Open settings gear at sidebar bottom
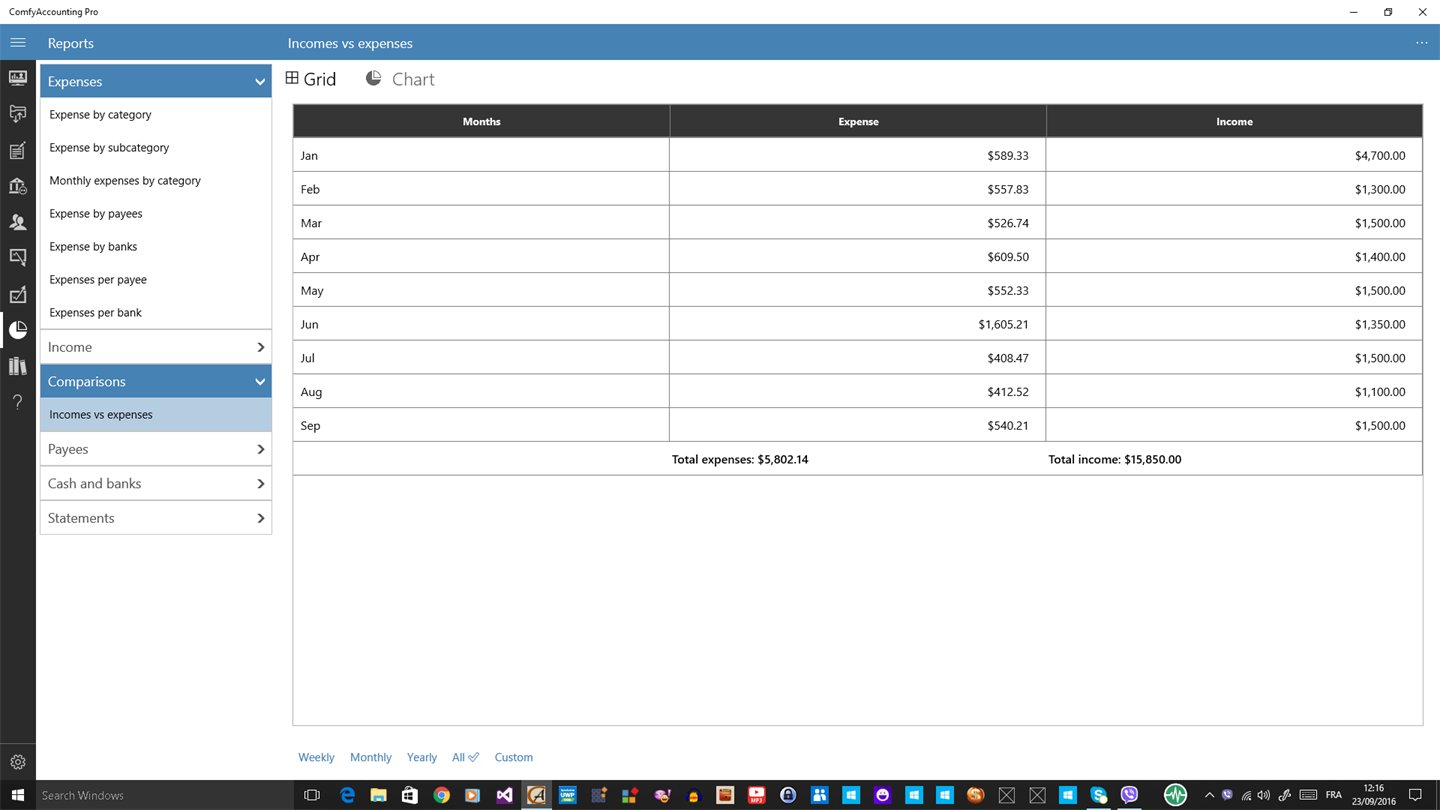Image resolution: width=1440 pixels, height=810 pixels. click(x=18, y=762)
